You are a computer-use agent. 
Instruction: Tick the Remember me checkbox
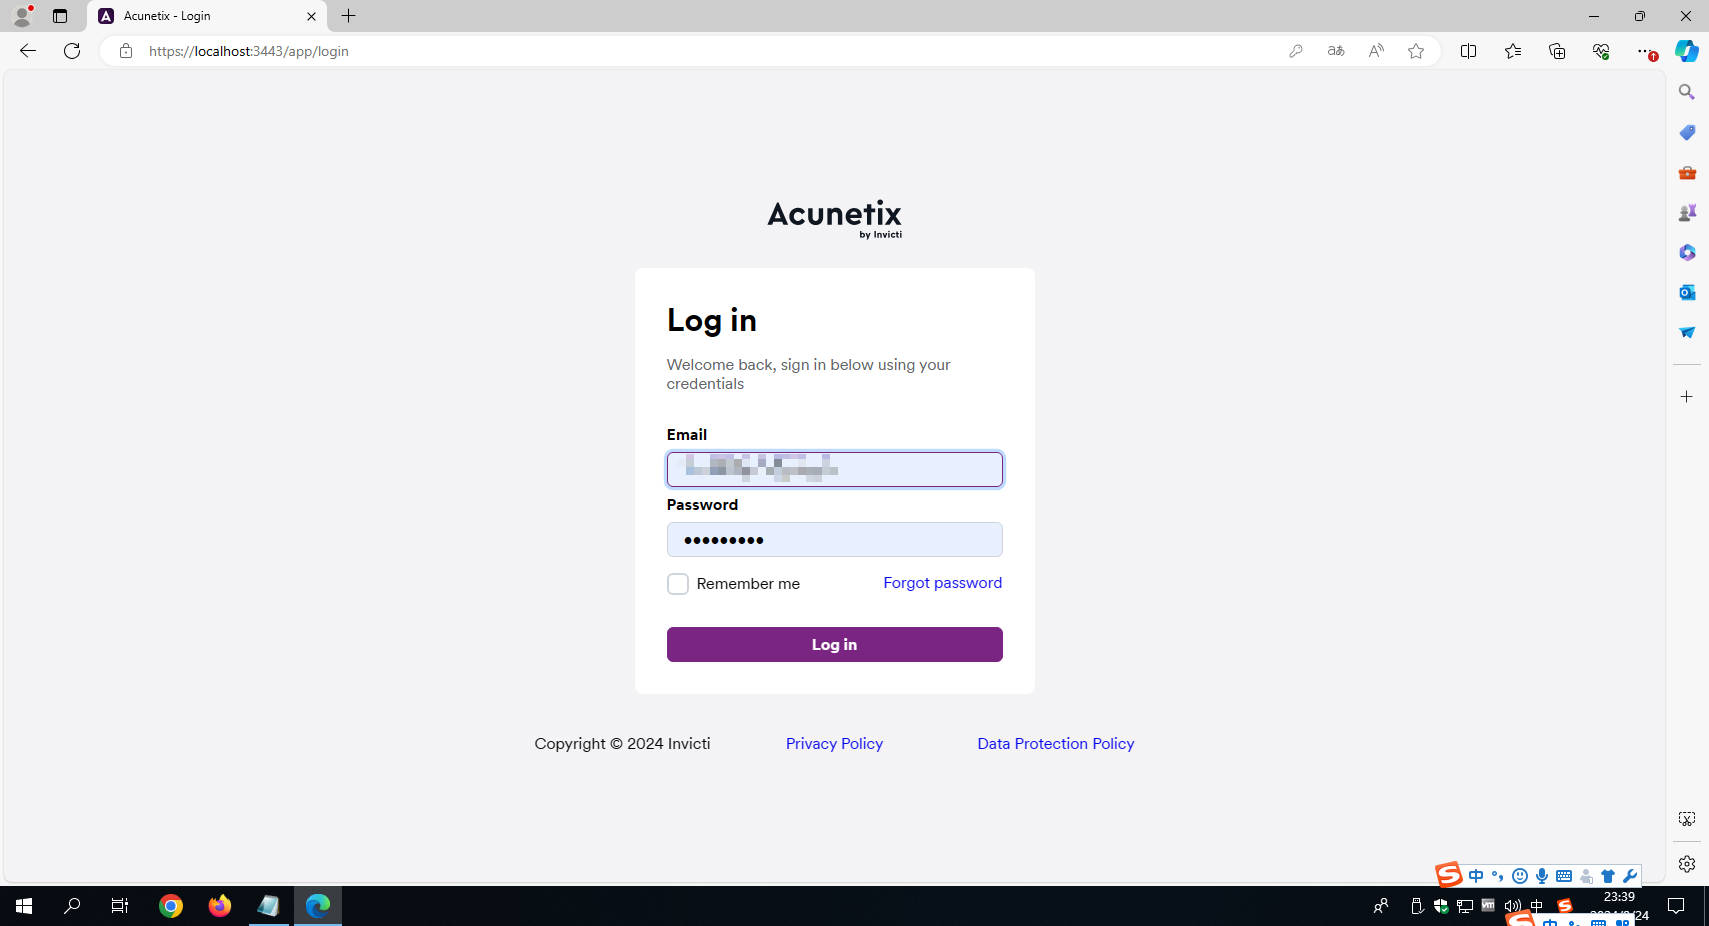pyautogui.click(x=678, y=584)
